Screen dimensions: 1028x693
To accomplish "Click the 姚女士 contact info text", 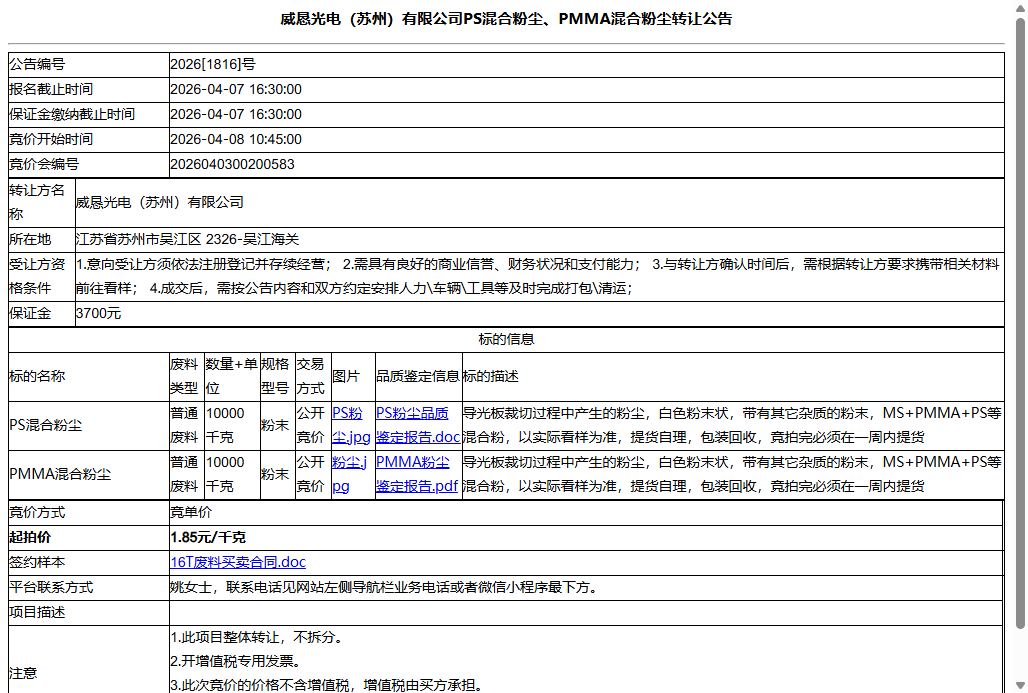I will point(384,587).
